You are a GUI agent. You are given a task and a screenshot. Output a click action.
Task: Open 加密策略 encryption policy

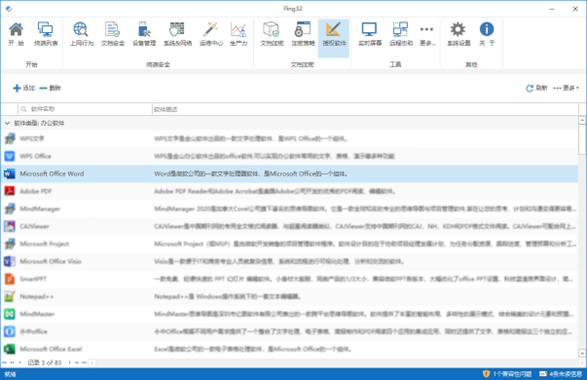pyautogui.click(x=303, y=34)
